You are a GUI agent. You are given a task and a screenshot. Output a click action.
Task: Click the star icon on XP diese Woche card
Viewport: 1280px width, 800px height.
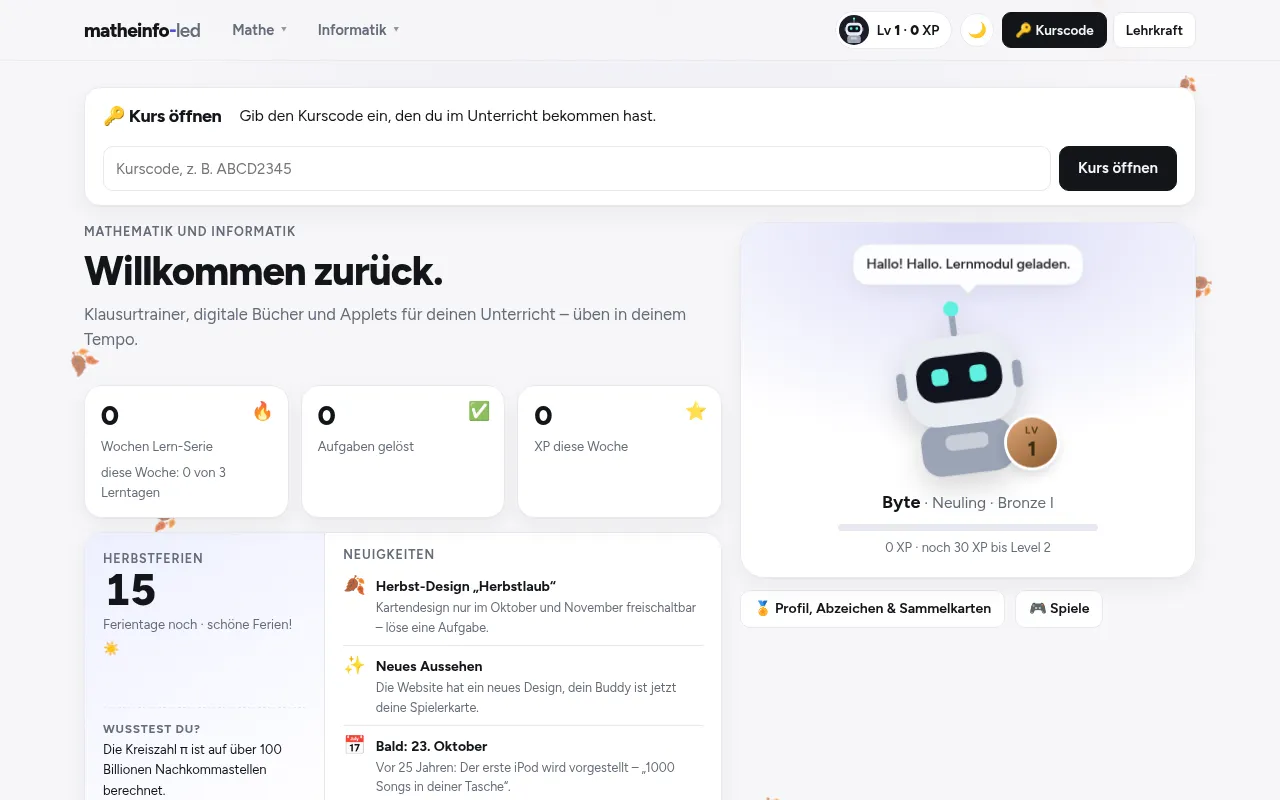click(696, 411)
